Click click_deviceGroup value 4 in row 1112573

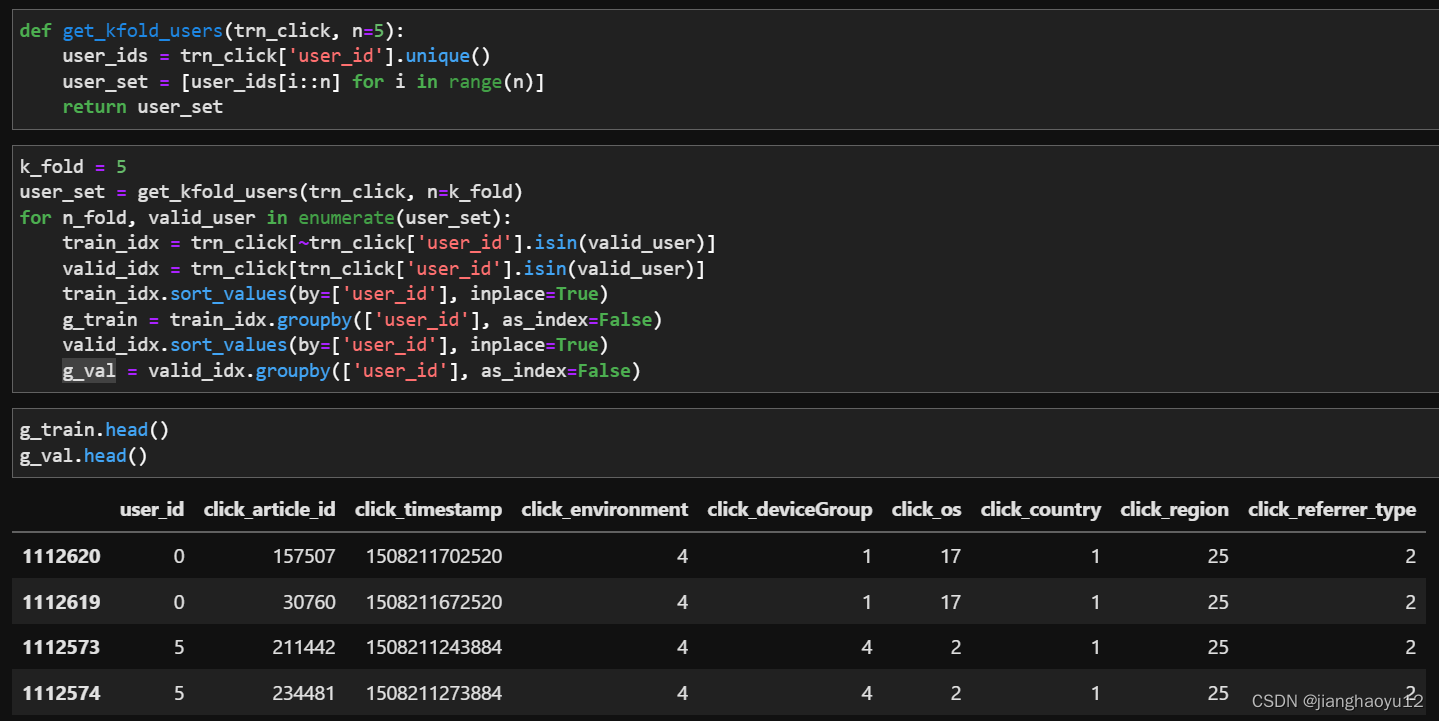[866, 648]
